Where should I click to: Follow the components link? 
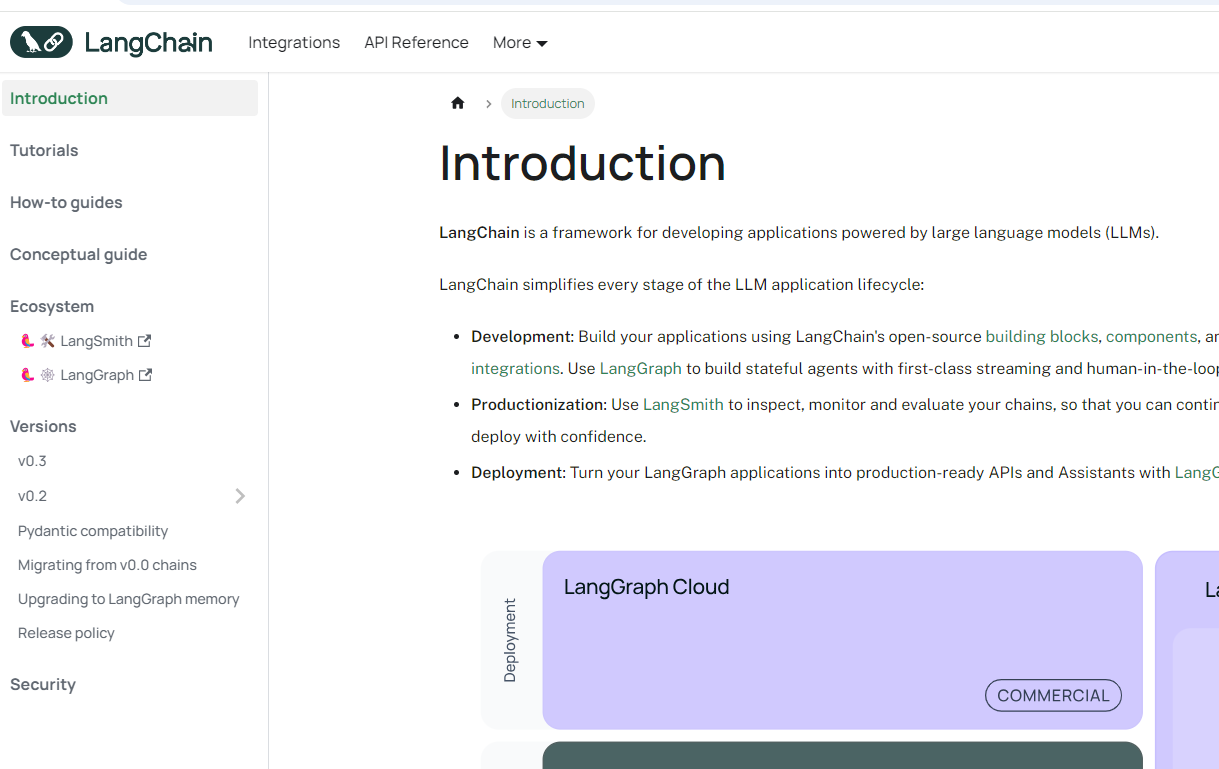(x=1151, y=337)
